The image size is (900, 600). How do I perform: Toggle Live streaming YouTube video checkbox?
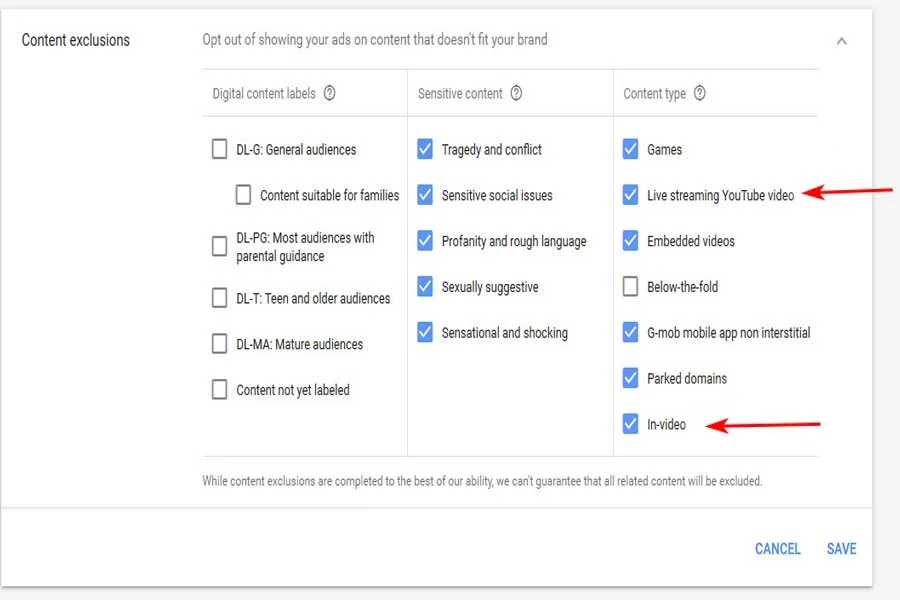coord(630,195)
